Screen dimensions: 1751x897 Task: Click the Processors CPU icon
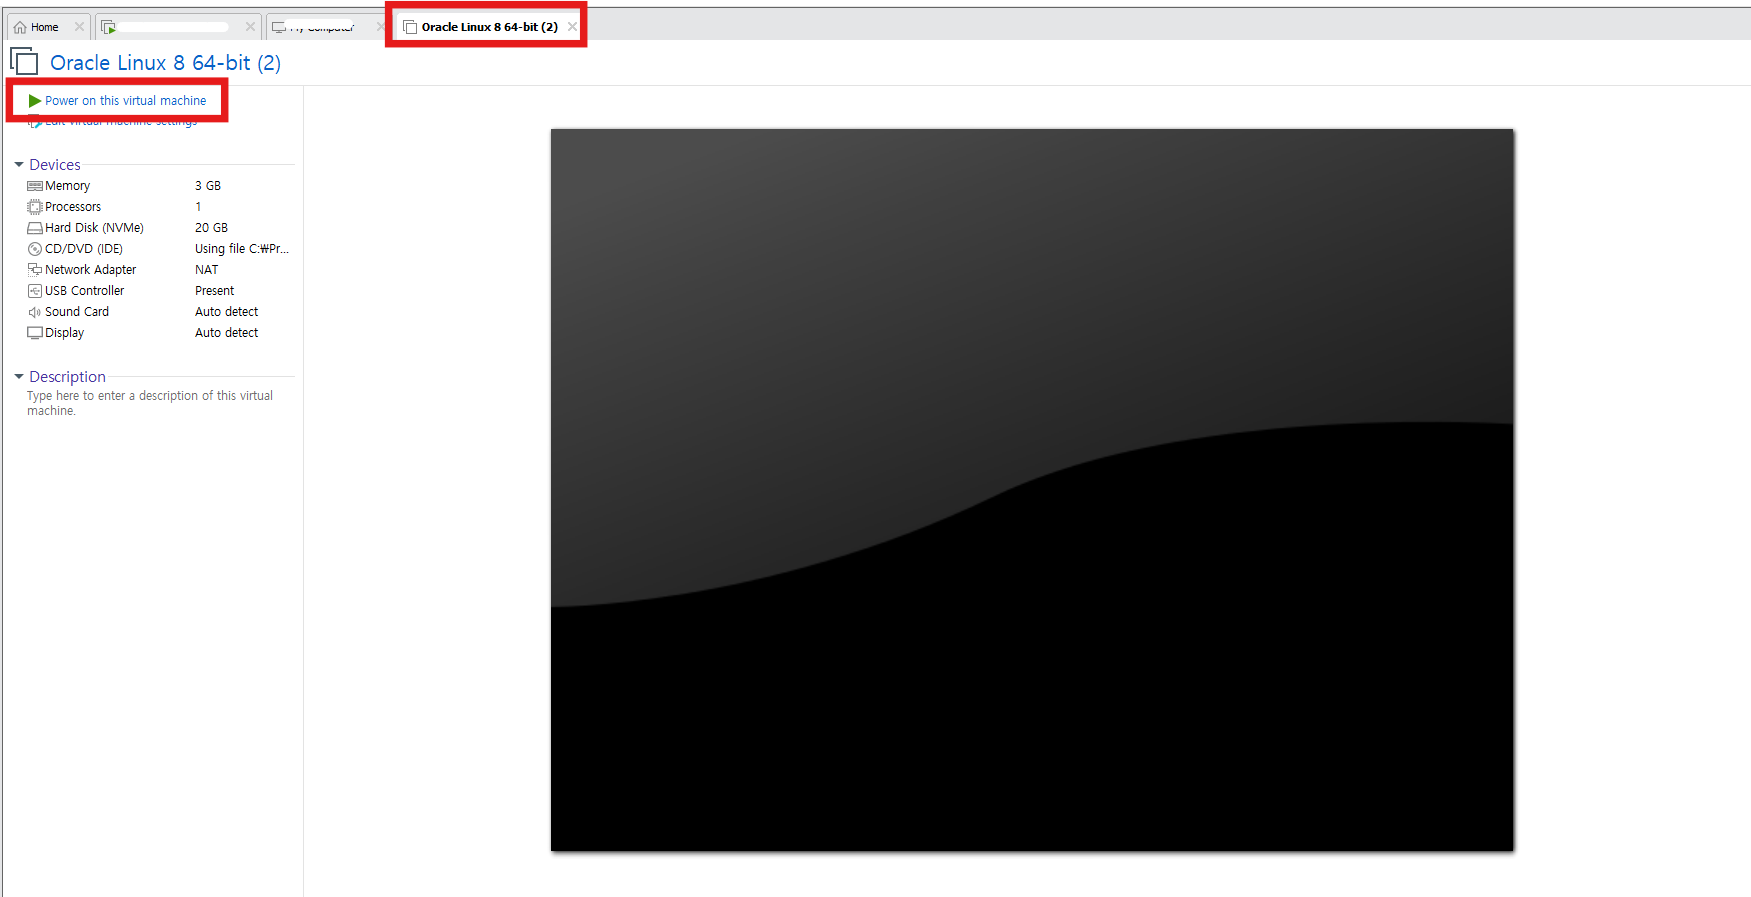[35, 207]
